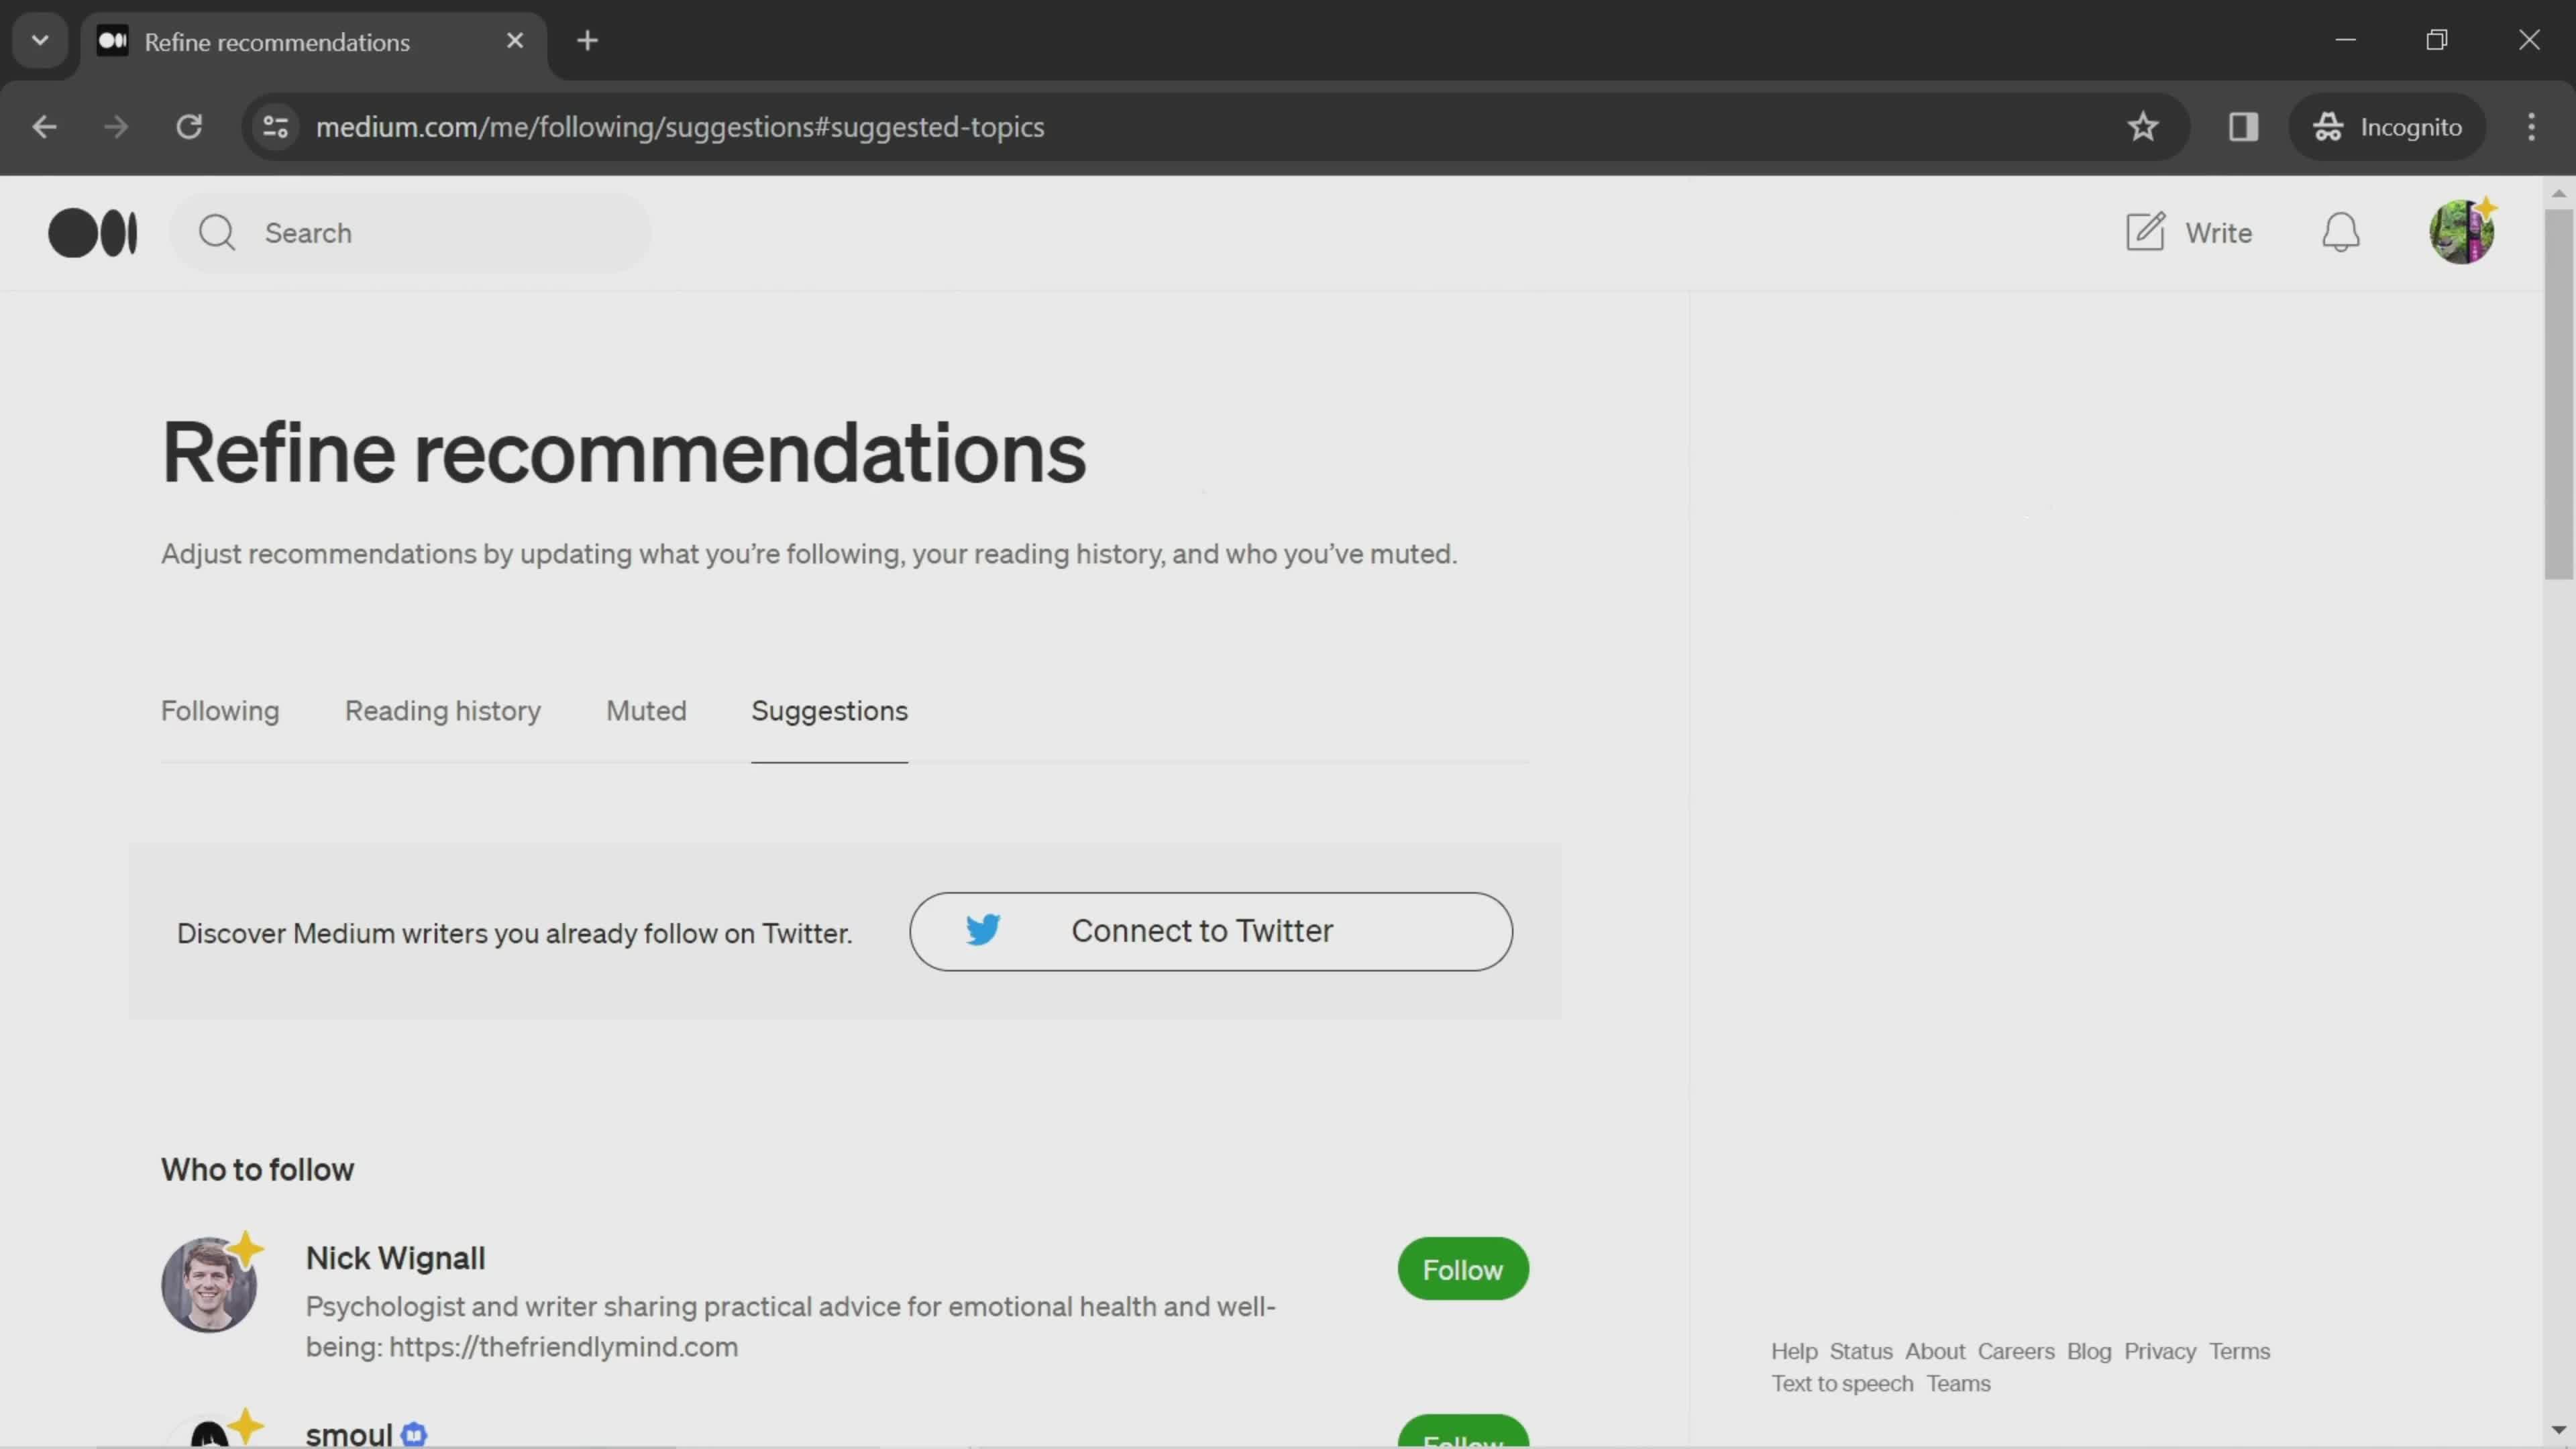2576x1449 pixels.
Task: Click the user profile avatar icon
Action: point(2461,231)
